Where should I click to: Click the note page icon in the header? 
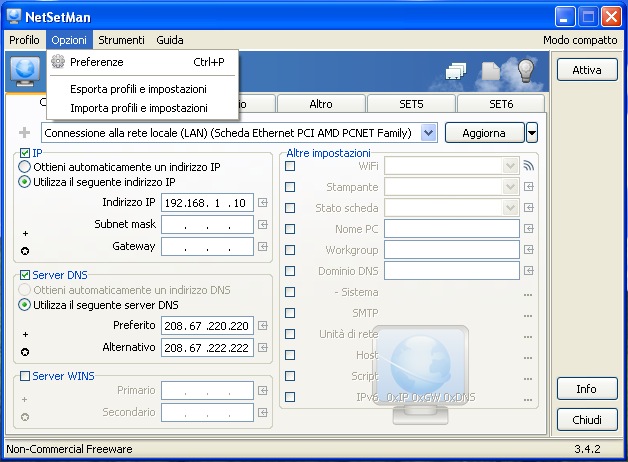pos(491,71)
